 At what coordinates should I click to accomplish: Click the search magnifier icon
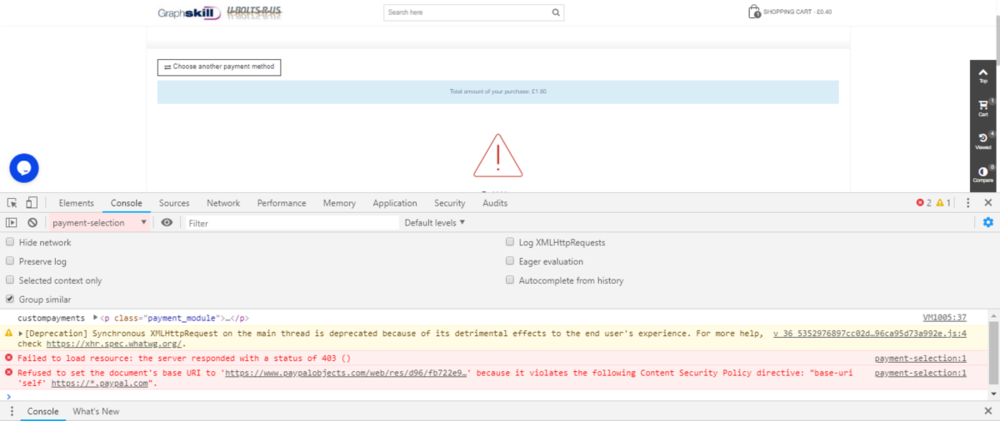556,13
